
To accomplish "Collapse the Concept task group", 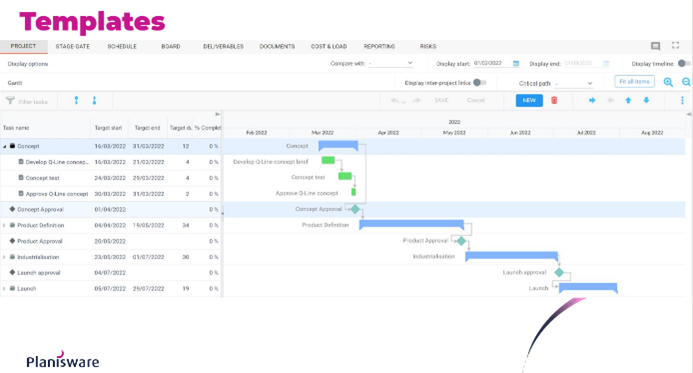I will click(5, 146).
